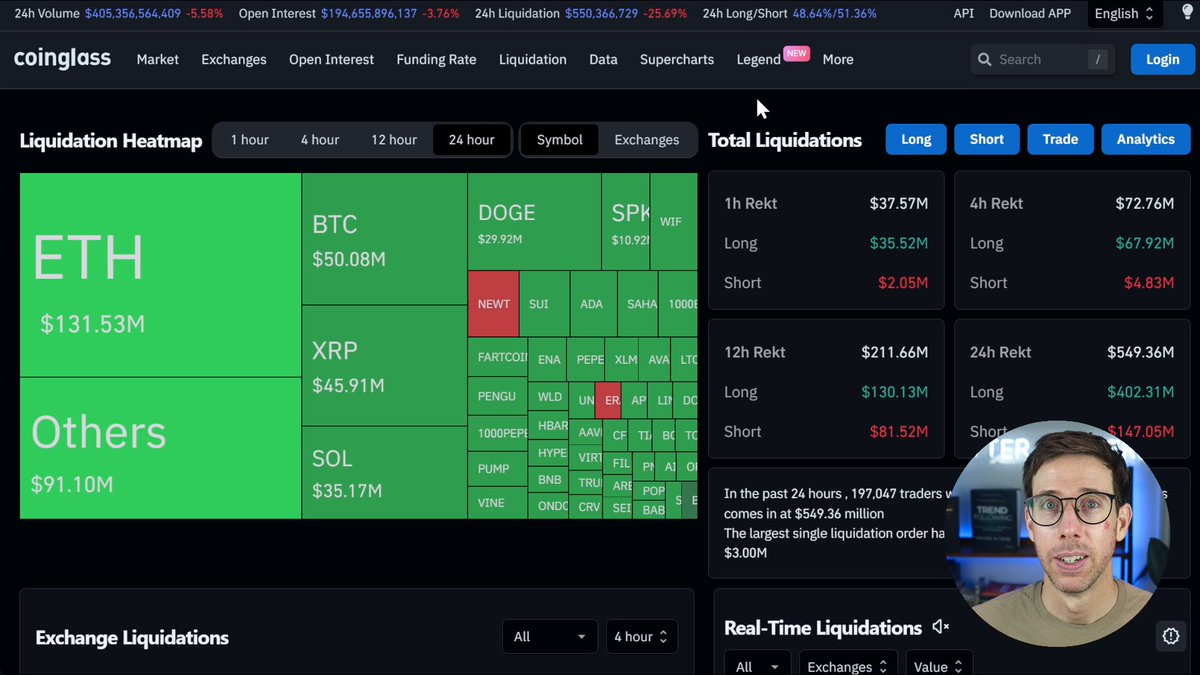Image resolution: width=1200 pixels, height=675 pixels.
Task: Open the Funding Rate menu
Action: coord(436,60)
